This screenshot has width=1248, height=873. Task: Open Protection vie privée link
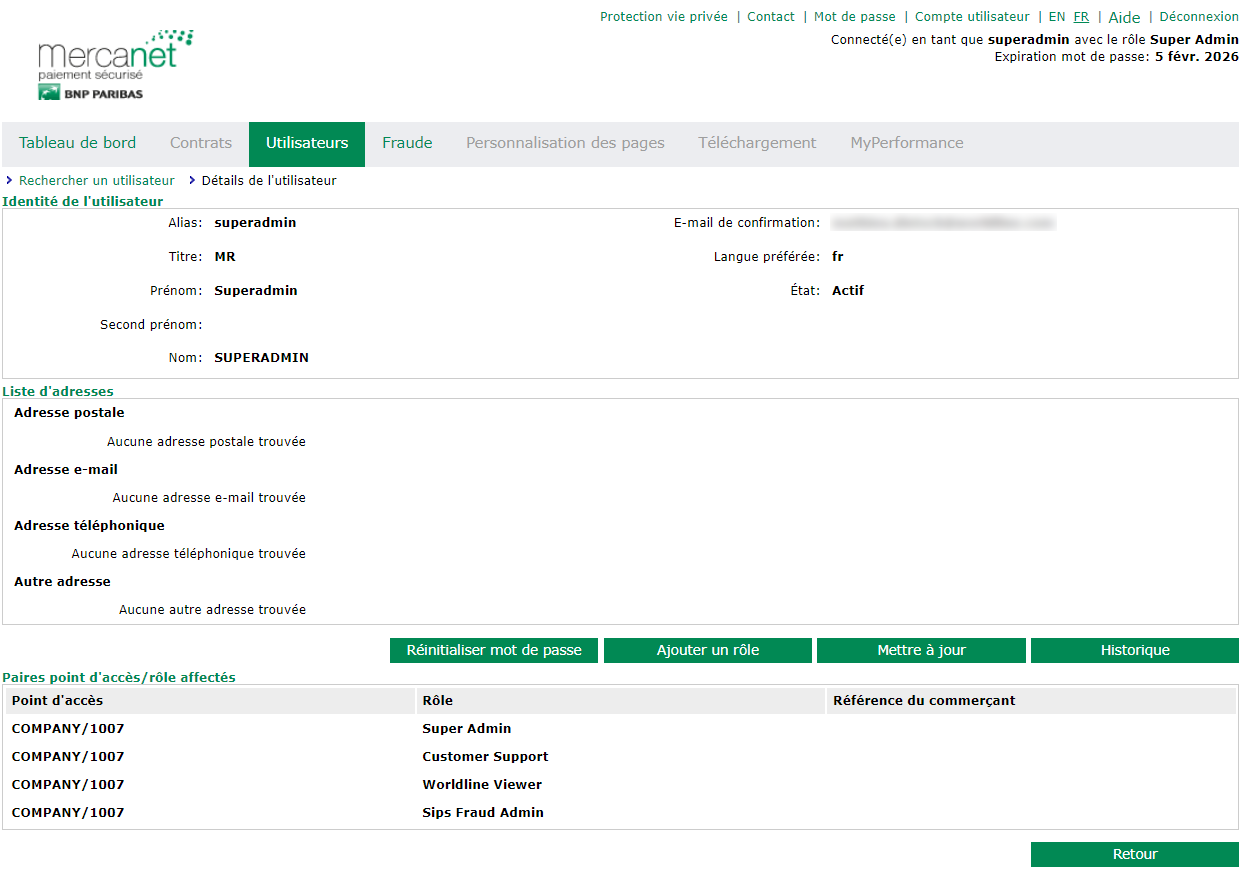click(x=664, y=17)
